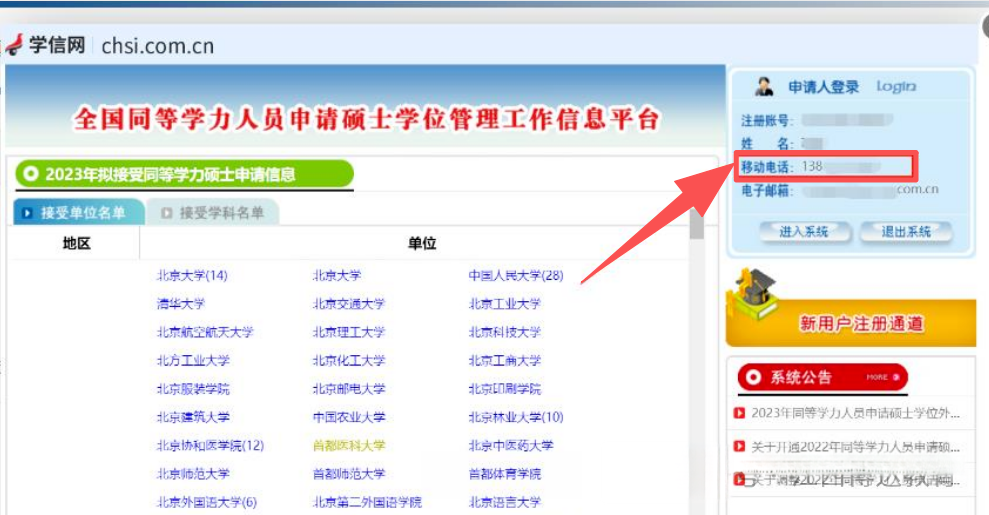Open the 北京建筑大学 link

click(193, 417)
